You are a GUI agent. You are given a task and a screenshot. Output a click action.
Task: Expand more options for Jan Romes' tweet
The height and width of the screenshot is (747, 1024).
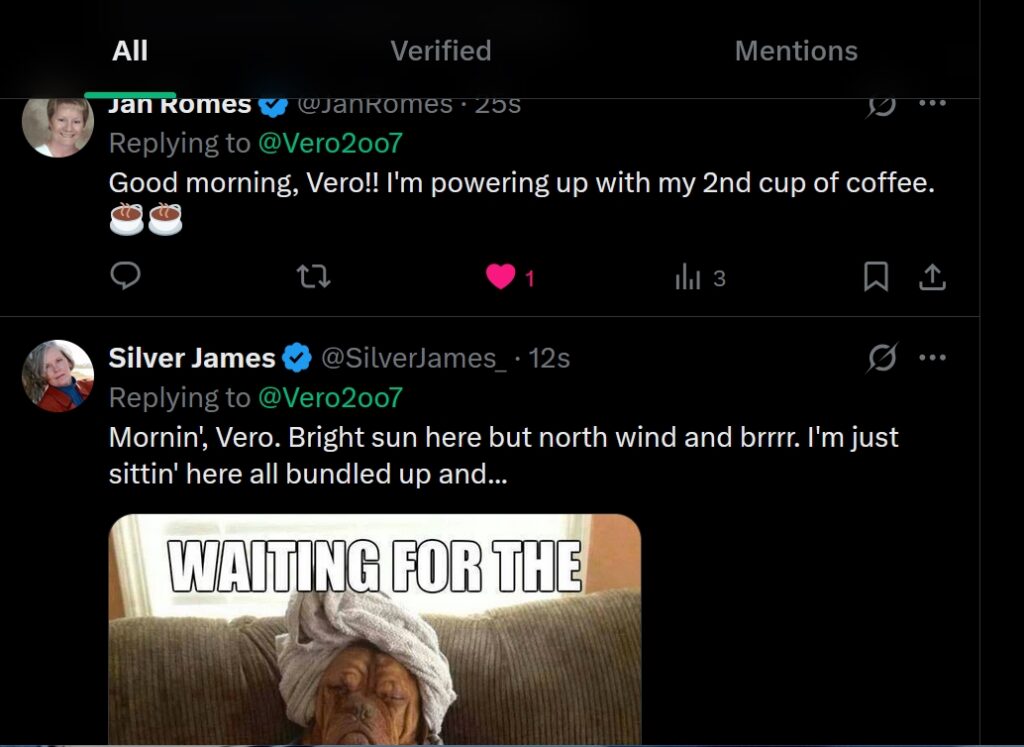tap(932, 104)
